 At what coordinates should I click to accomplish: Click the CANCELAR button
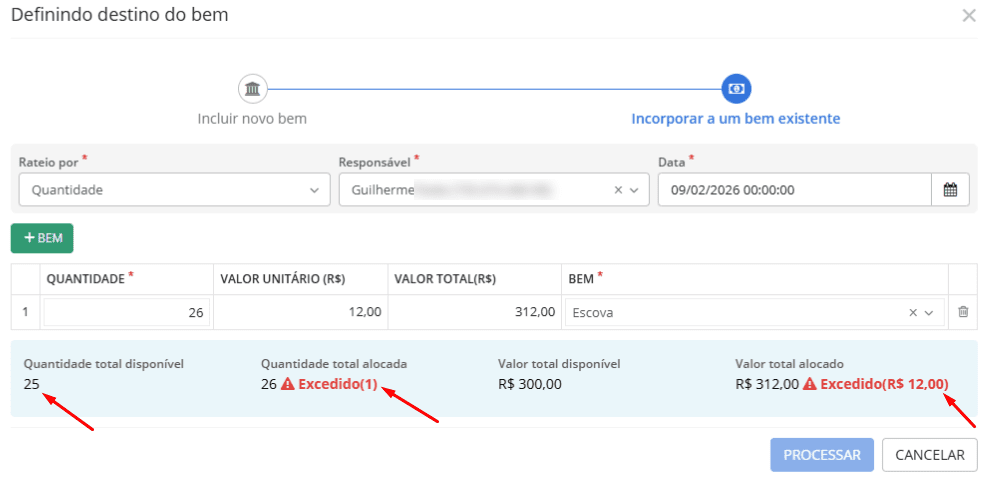[929, 455]
